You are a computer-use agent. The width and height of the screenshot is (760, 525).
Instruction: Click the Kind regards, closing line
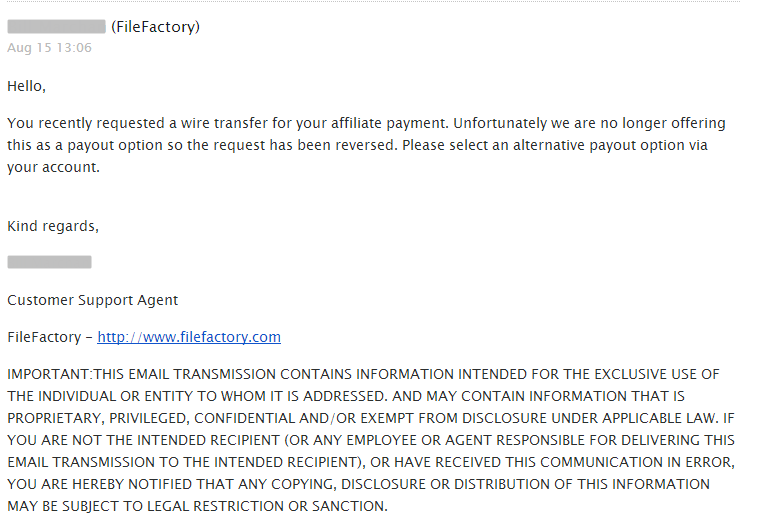coord(53,226)
